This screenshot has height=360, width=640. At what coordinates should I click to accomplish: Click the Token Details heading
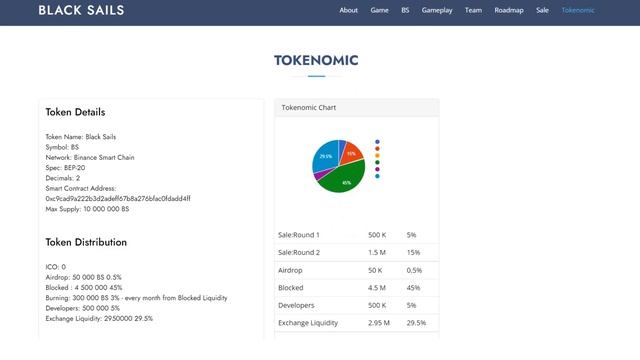coord(75,112)
